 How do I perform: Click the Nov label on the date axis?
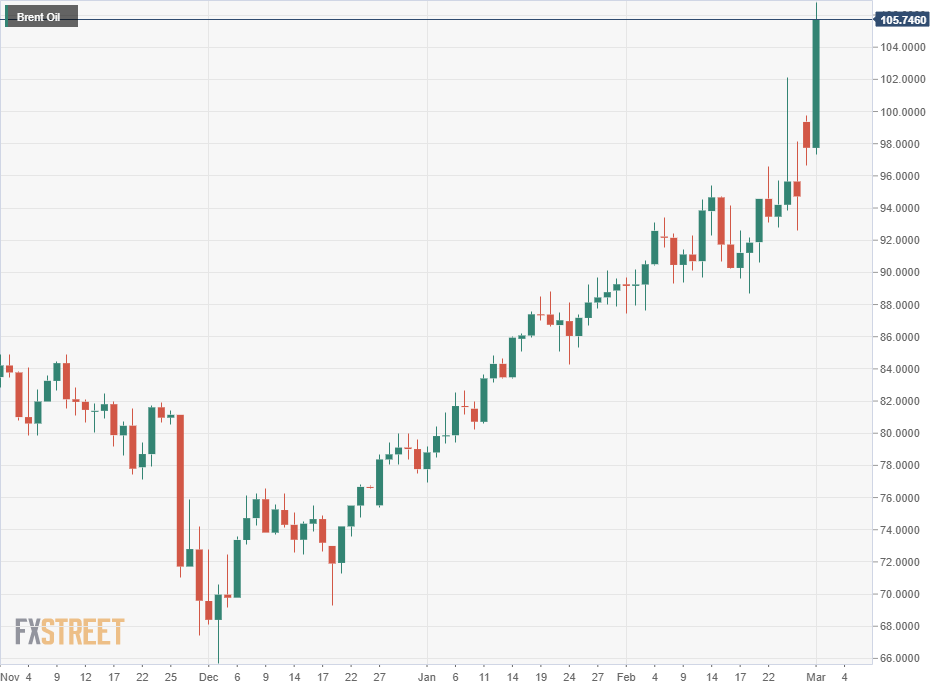(9, 676)
